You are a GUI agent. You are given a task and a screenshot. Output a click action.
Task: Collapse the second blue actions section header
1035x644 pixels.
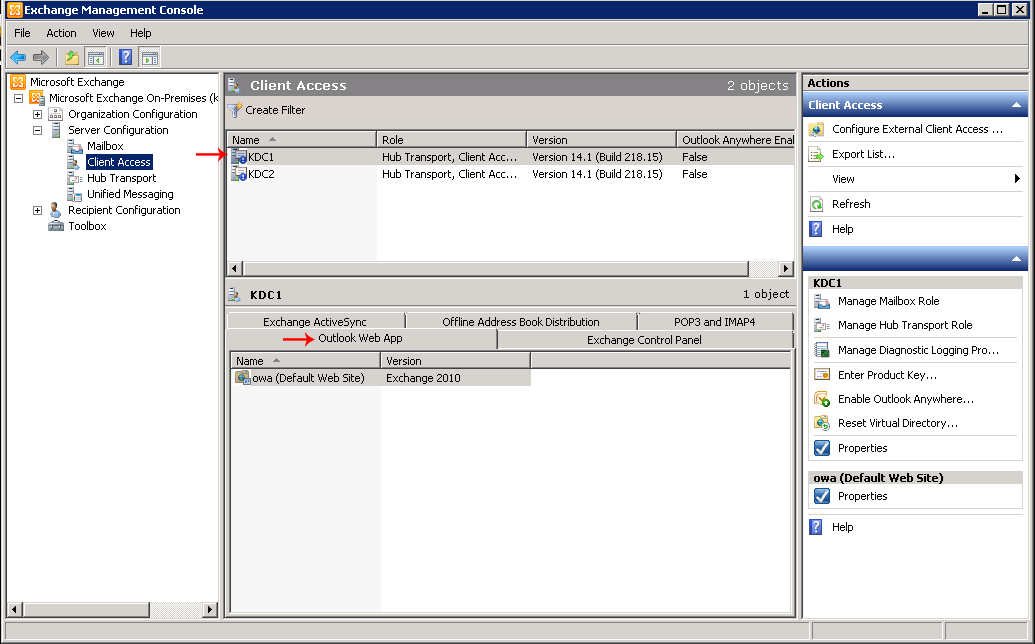point(1017,259)
